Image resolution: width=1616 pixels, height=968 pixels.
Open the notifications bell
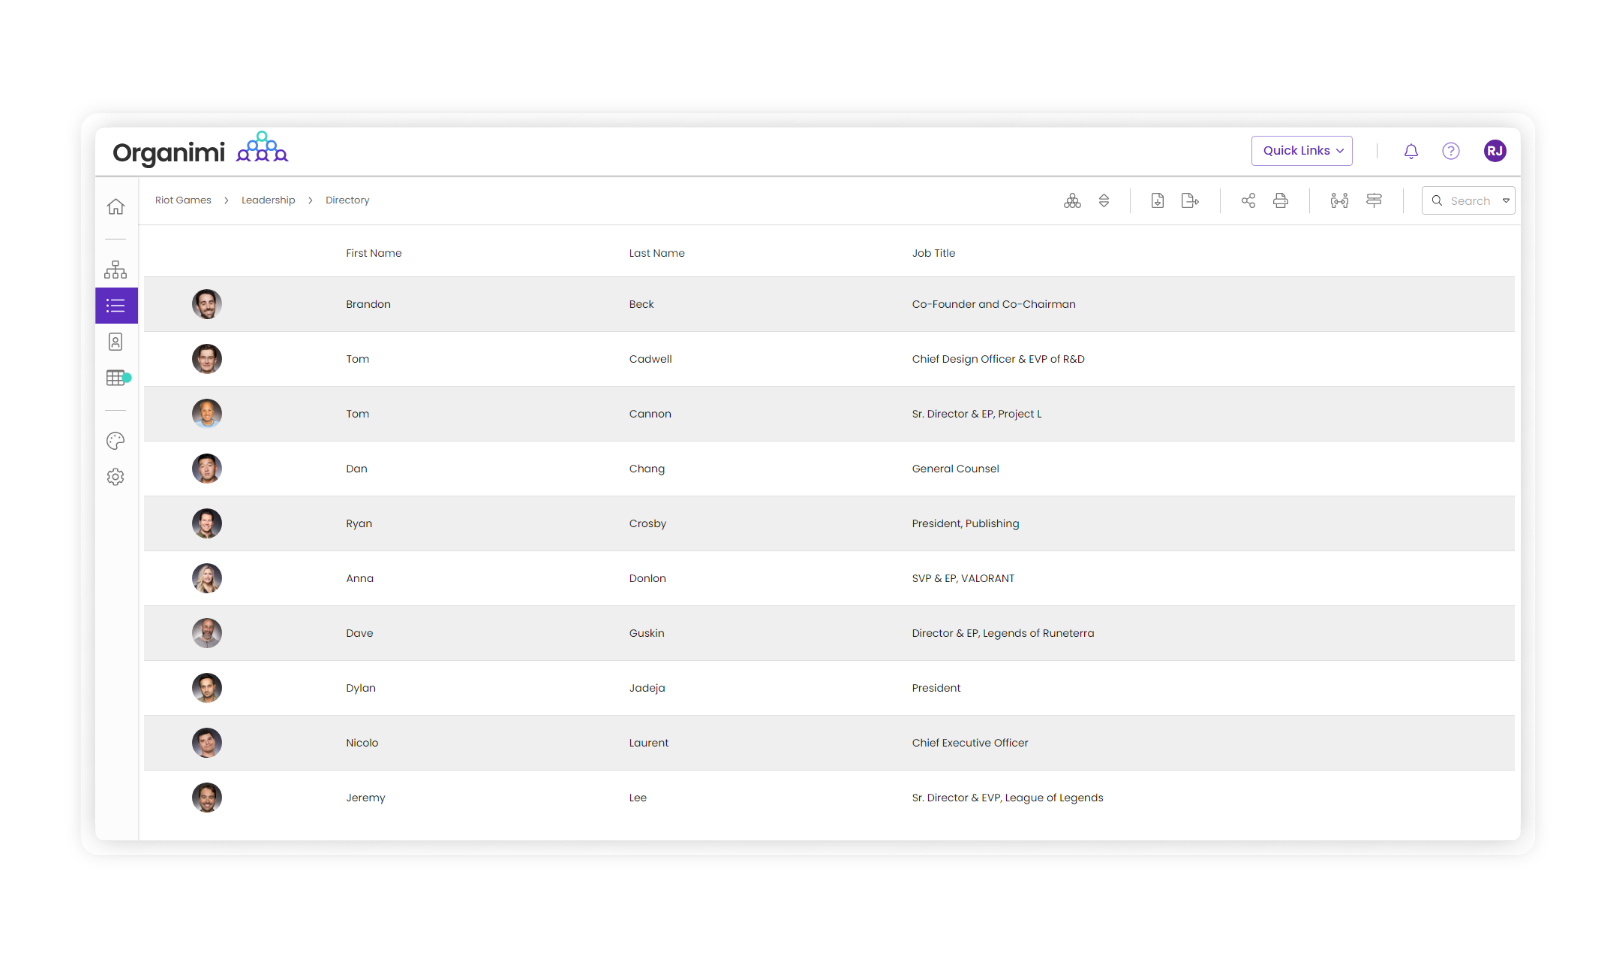(1411, 151)
